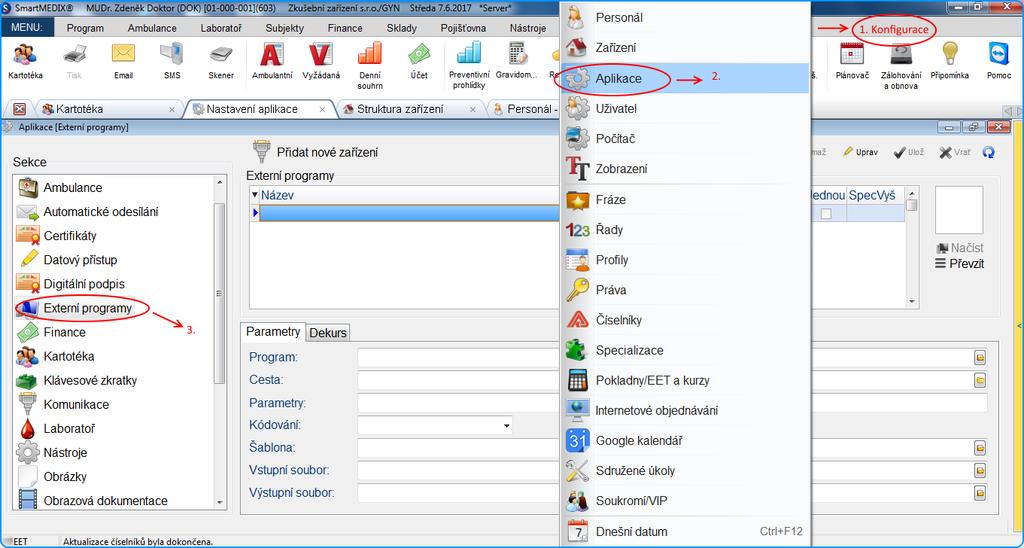The height and width of the screenshot is (548, 1024).
Task: Click the SMS toolbar icon
Action: coord(172,61)
